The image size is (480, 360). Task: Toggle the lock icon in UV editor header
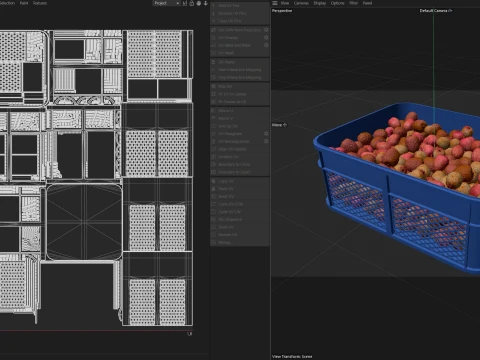pyautogui.click(x=192, y=3)
